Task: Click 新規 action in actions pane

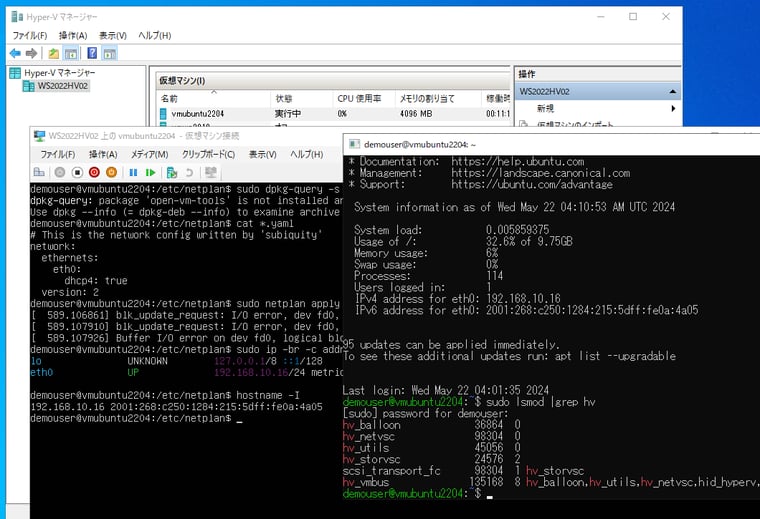Action: click(545, 109)
